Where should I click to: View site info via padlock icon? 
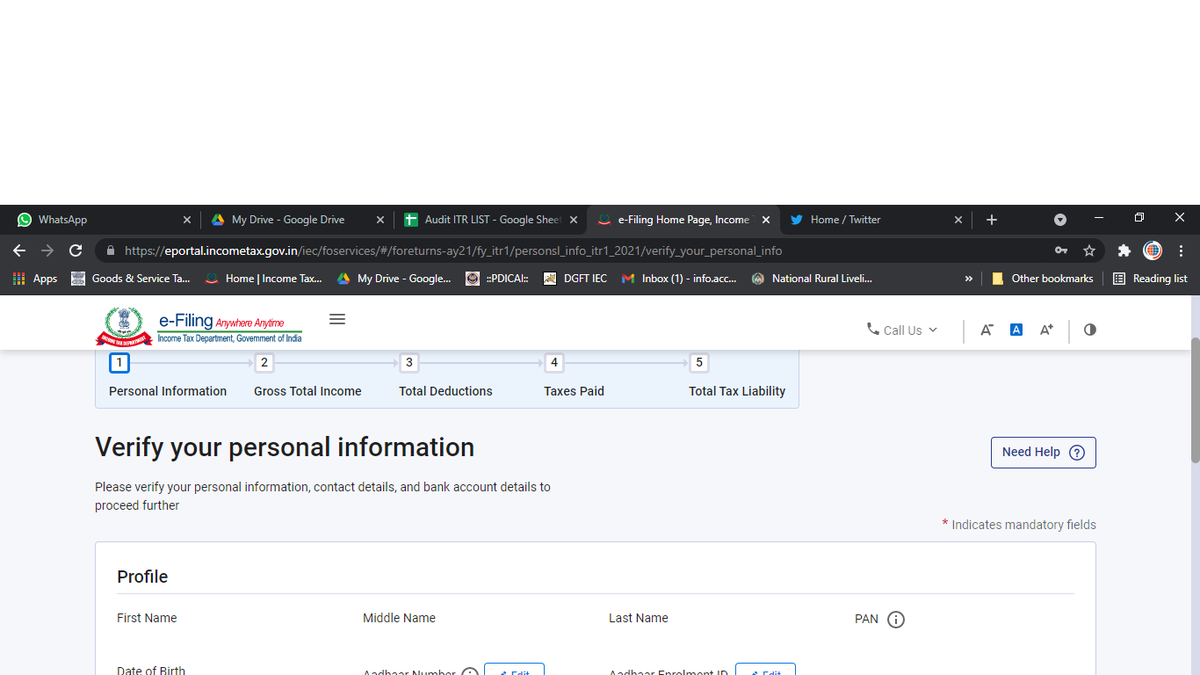[111, 250]
